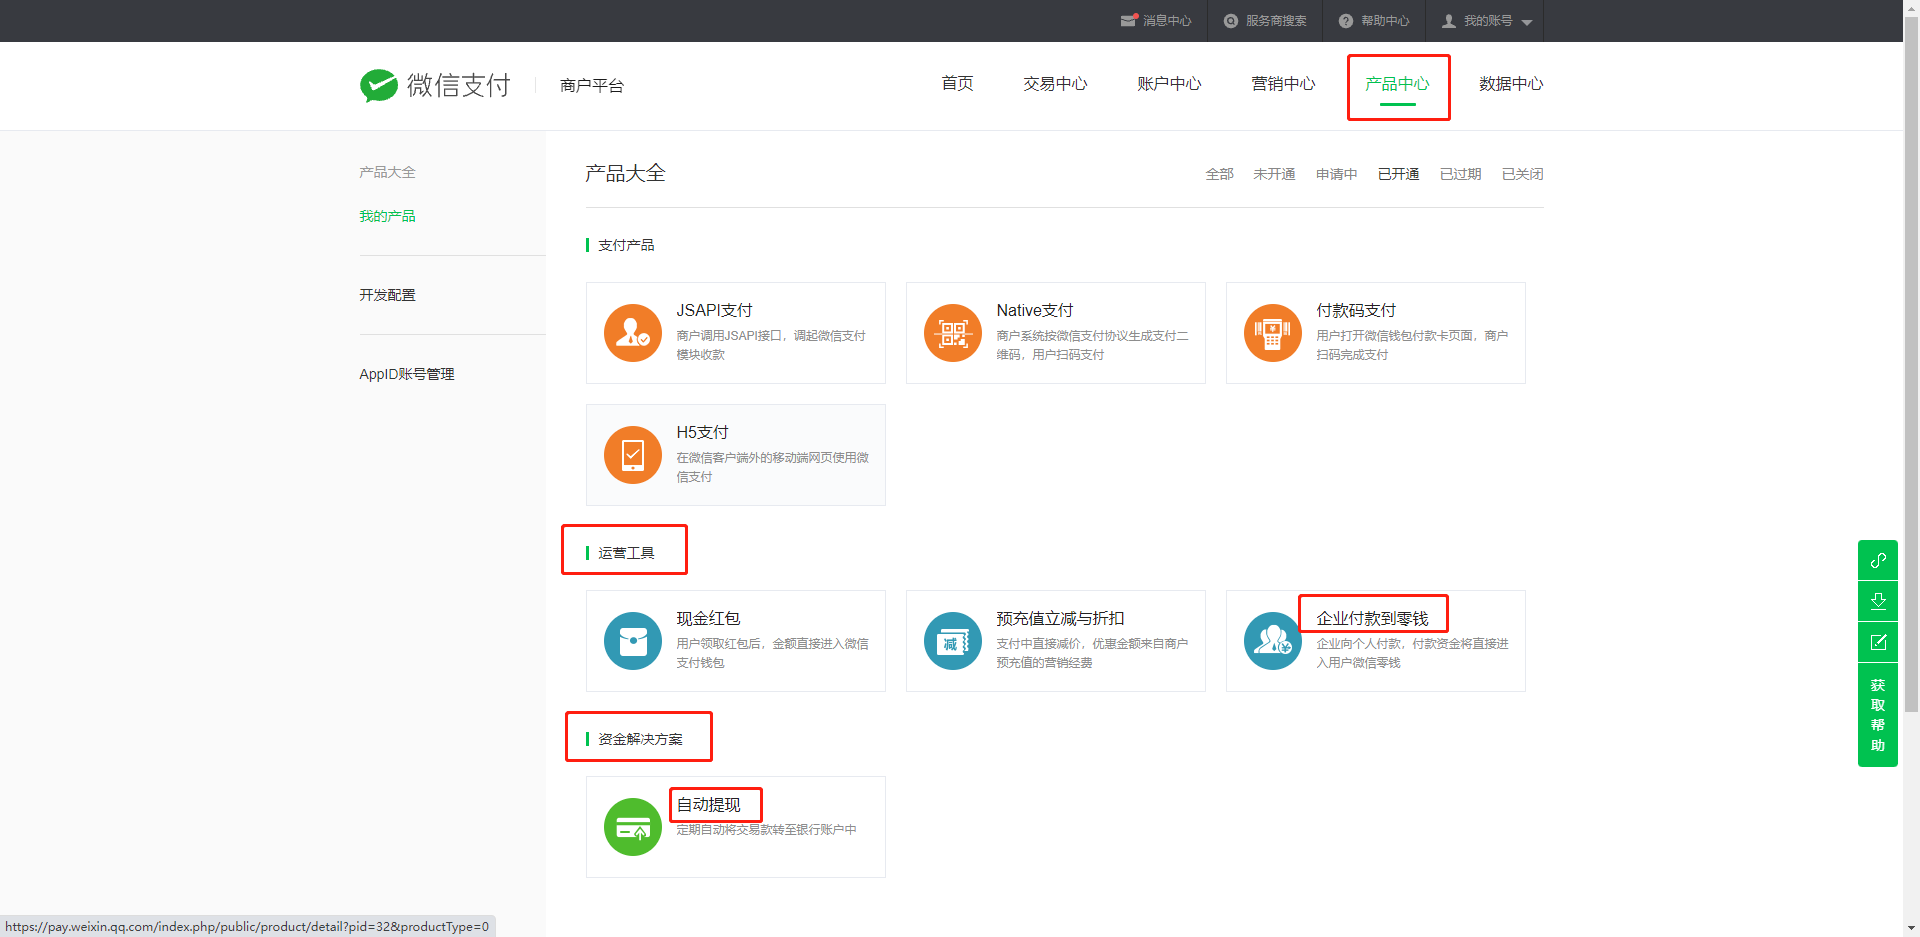Click the 我的账号 user avatar icon
The image size is (1920, 937).
pos(1448,21)
